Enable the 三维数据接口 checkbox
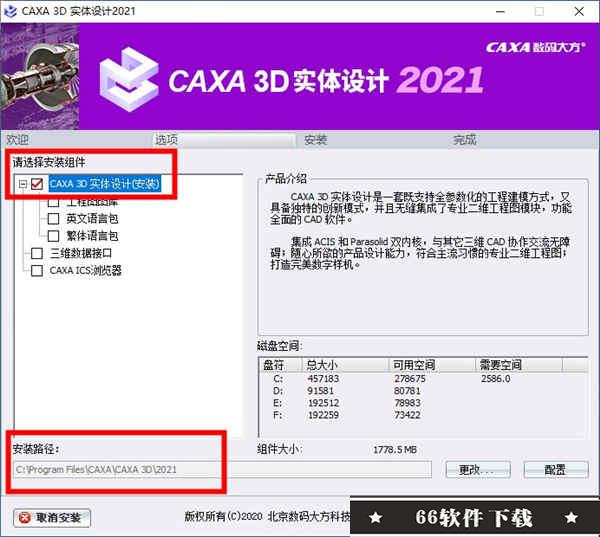The height and width of the screenshot is (537, 600). point(37,253)
